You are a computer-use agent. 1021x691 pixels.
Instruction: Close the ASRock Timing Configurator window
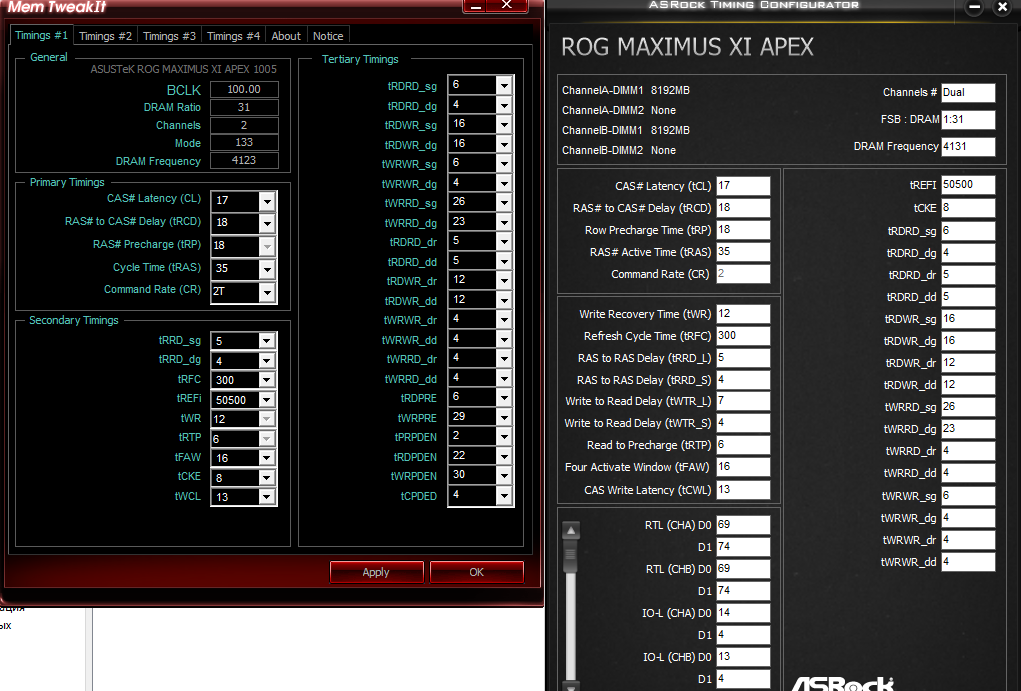[x=1003, y=7]
